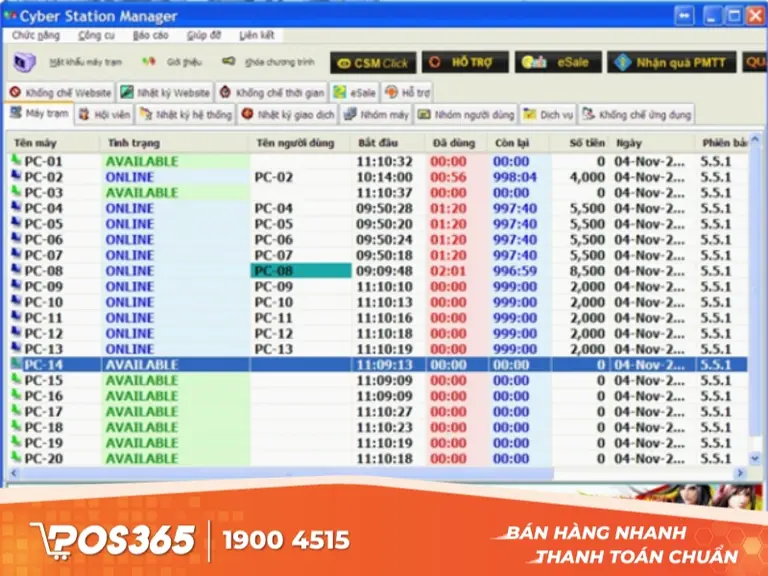
Task: Sort by the Đã dùng column header
Action: coord(456,143)
